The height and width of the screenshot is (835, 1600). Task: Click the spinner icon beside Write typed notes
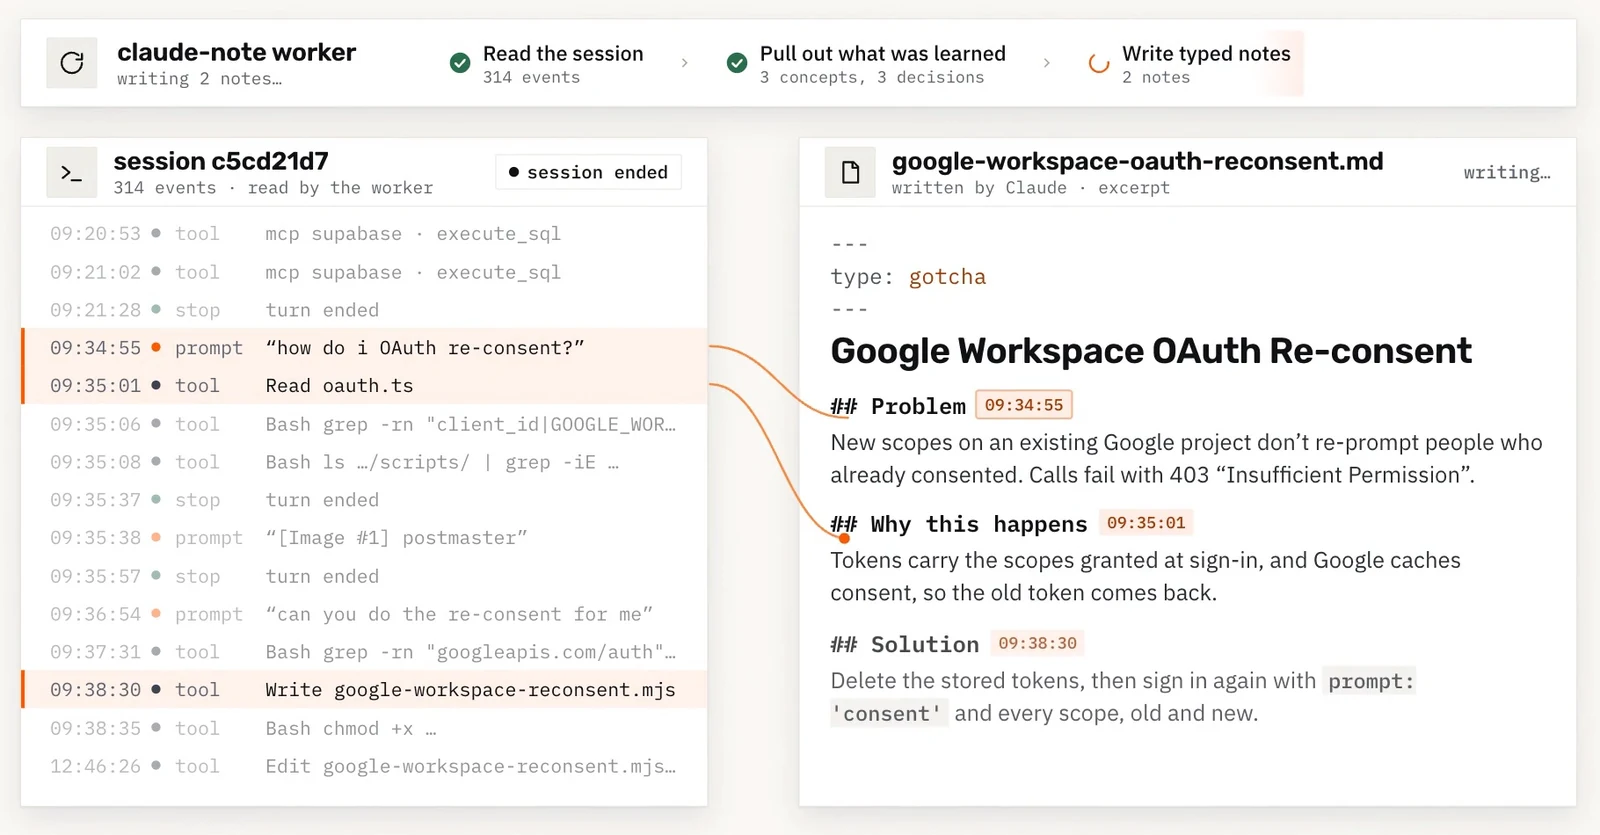pyautogui.click(x=1099, y=63)
